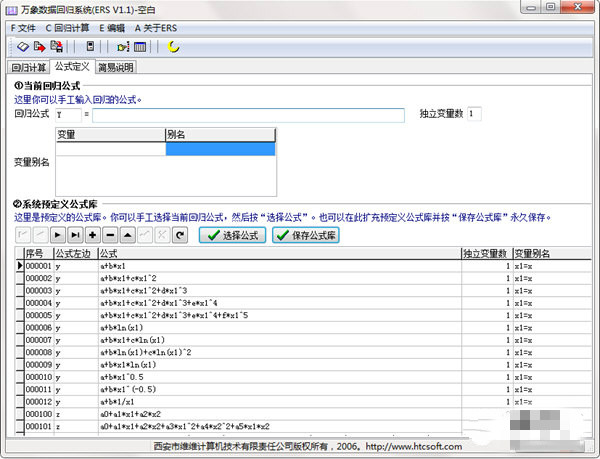Image resolution: width=600 pixels, height=459 pixels.
Task: Click the open book toolbar icon
Action: [x=23, y=47]
